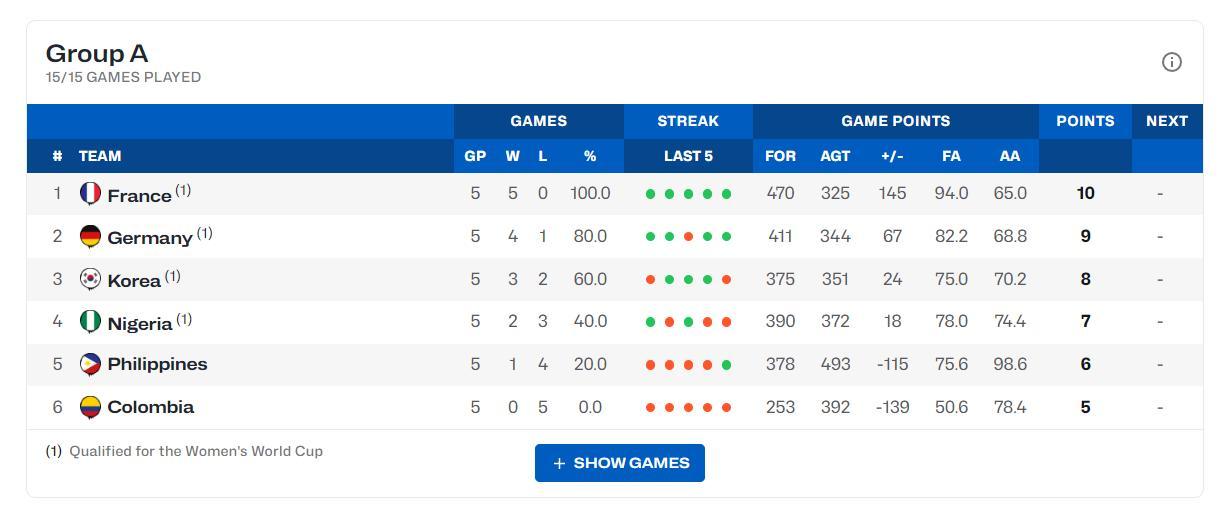Select the Philippines team name

pos(157,364)
